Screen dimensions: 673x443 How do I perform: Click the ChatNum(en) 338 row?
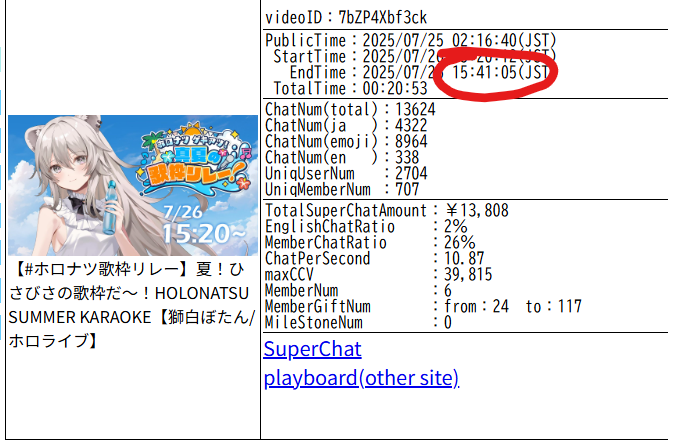(342, 157)
